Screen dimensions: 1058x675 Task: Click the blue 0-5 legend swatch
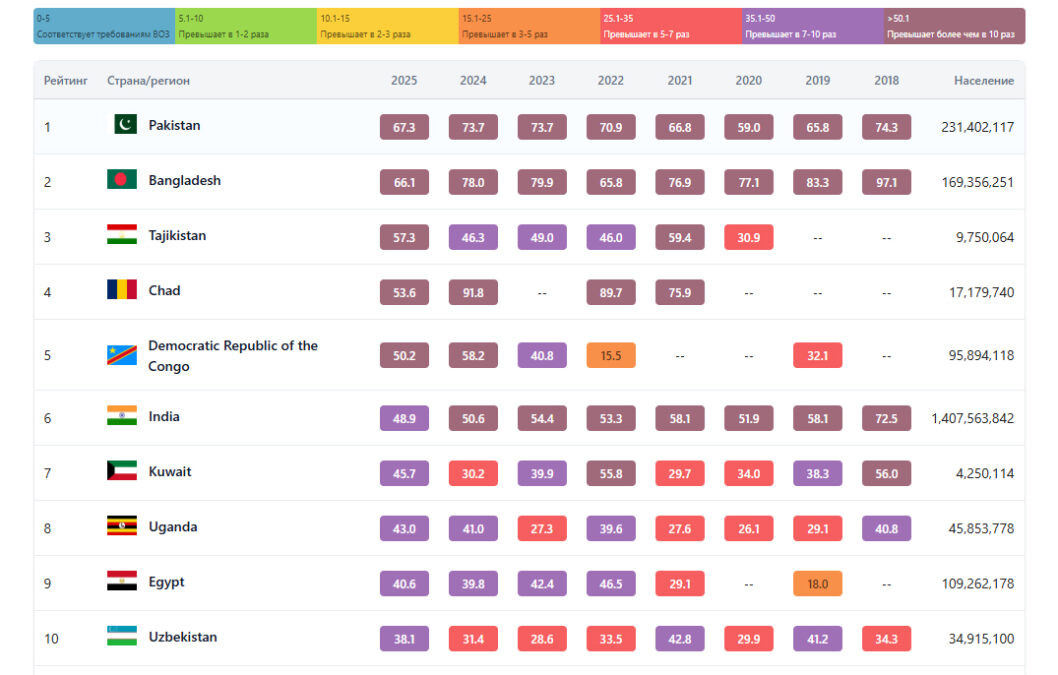(x=105, y=26)
